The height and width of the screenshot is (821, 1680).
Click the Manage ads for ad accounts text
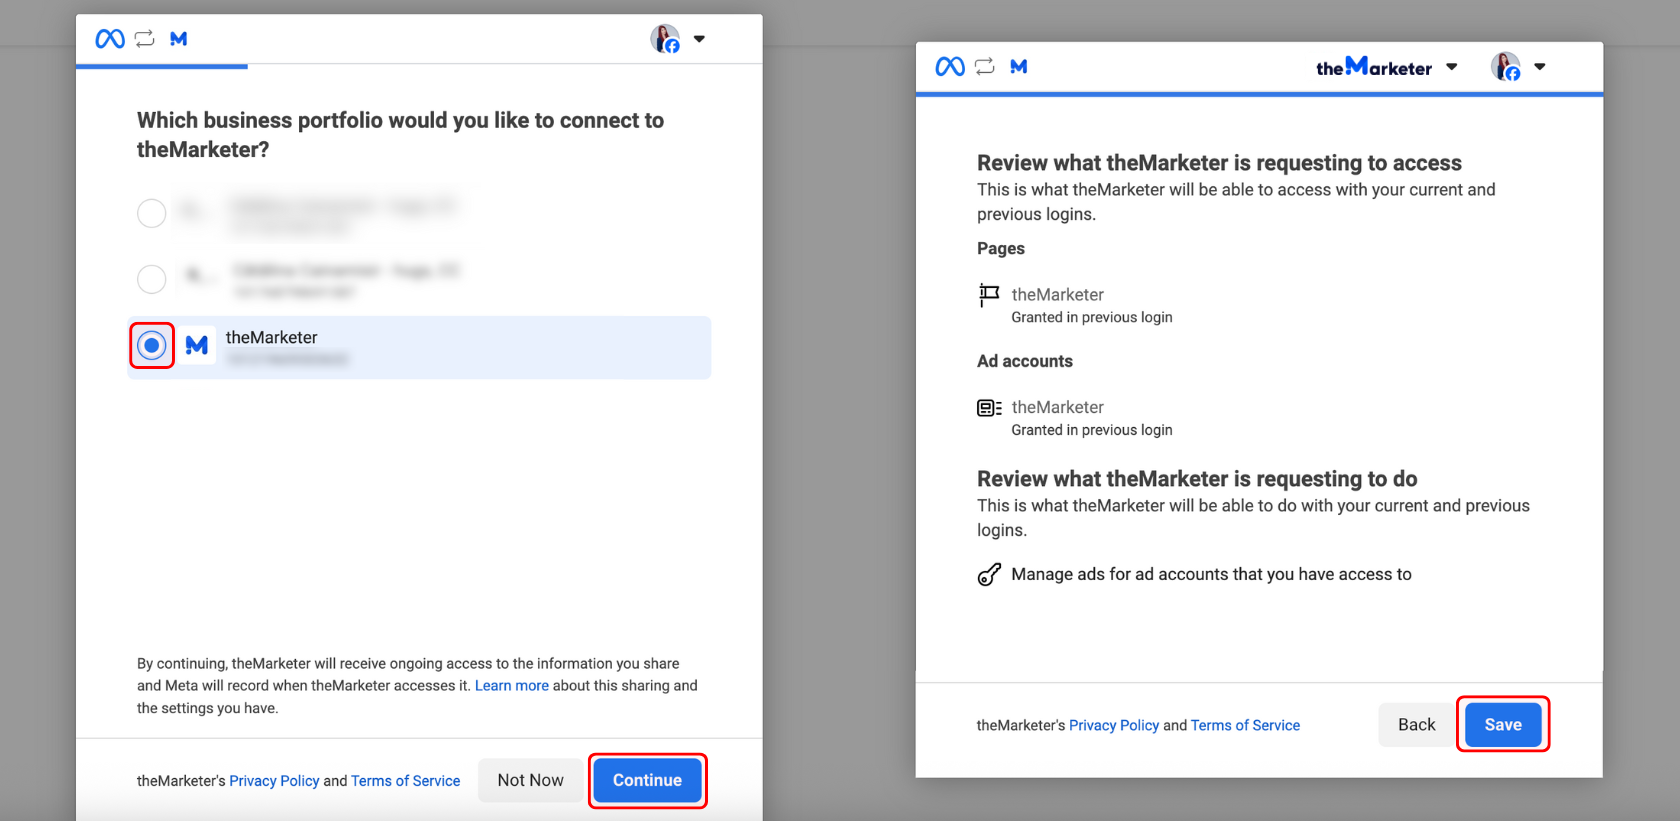pos(1211,574)
